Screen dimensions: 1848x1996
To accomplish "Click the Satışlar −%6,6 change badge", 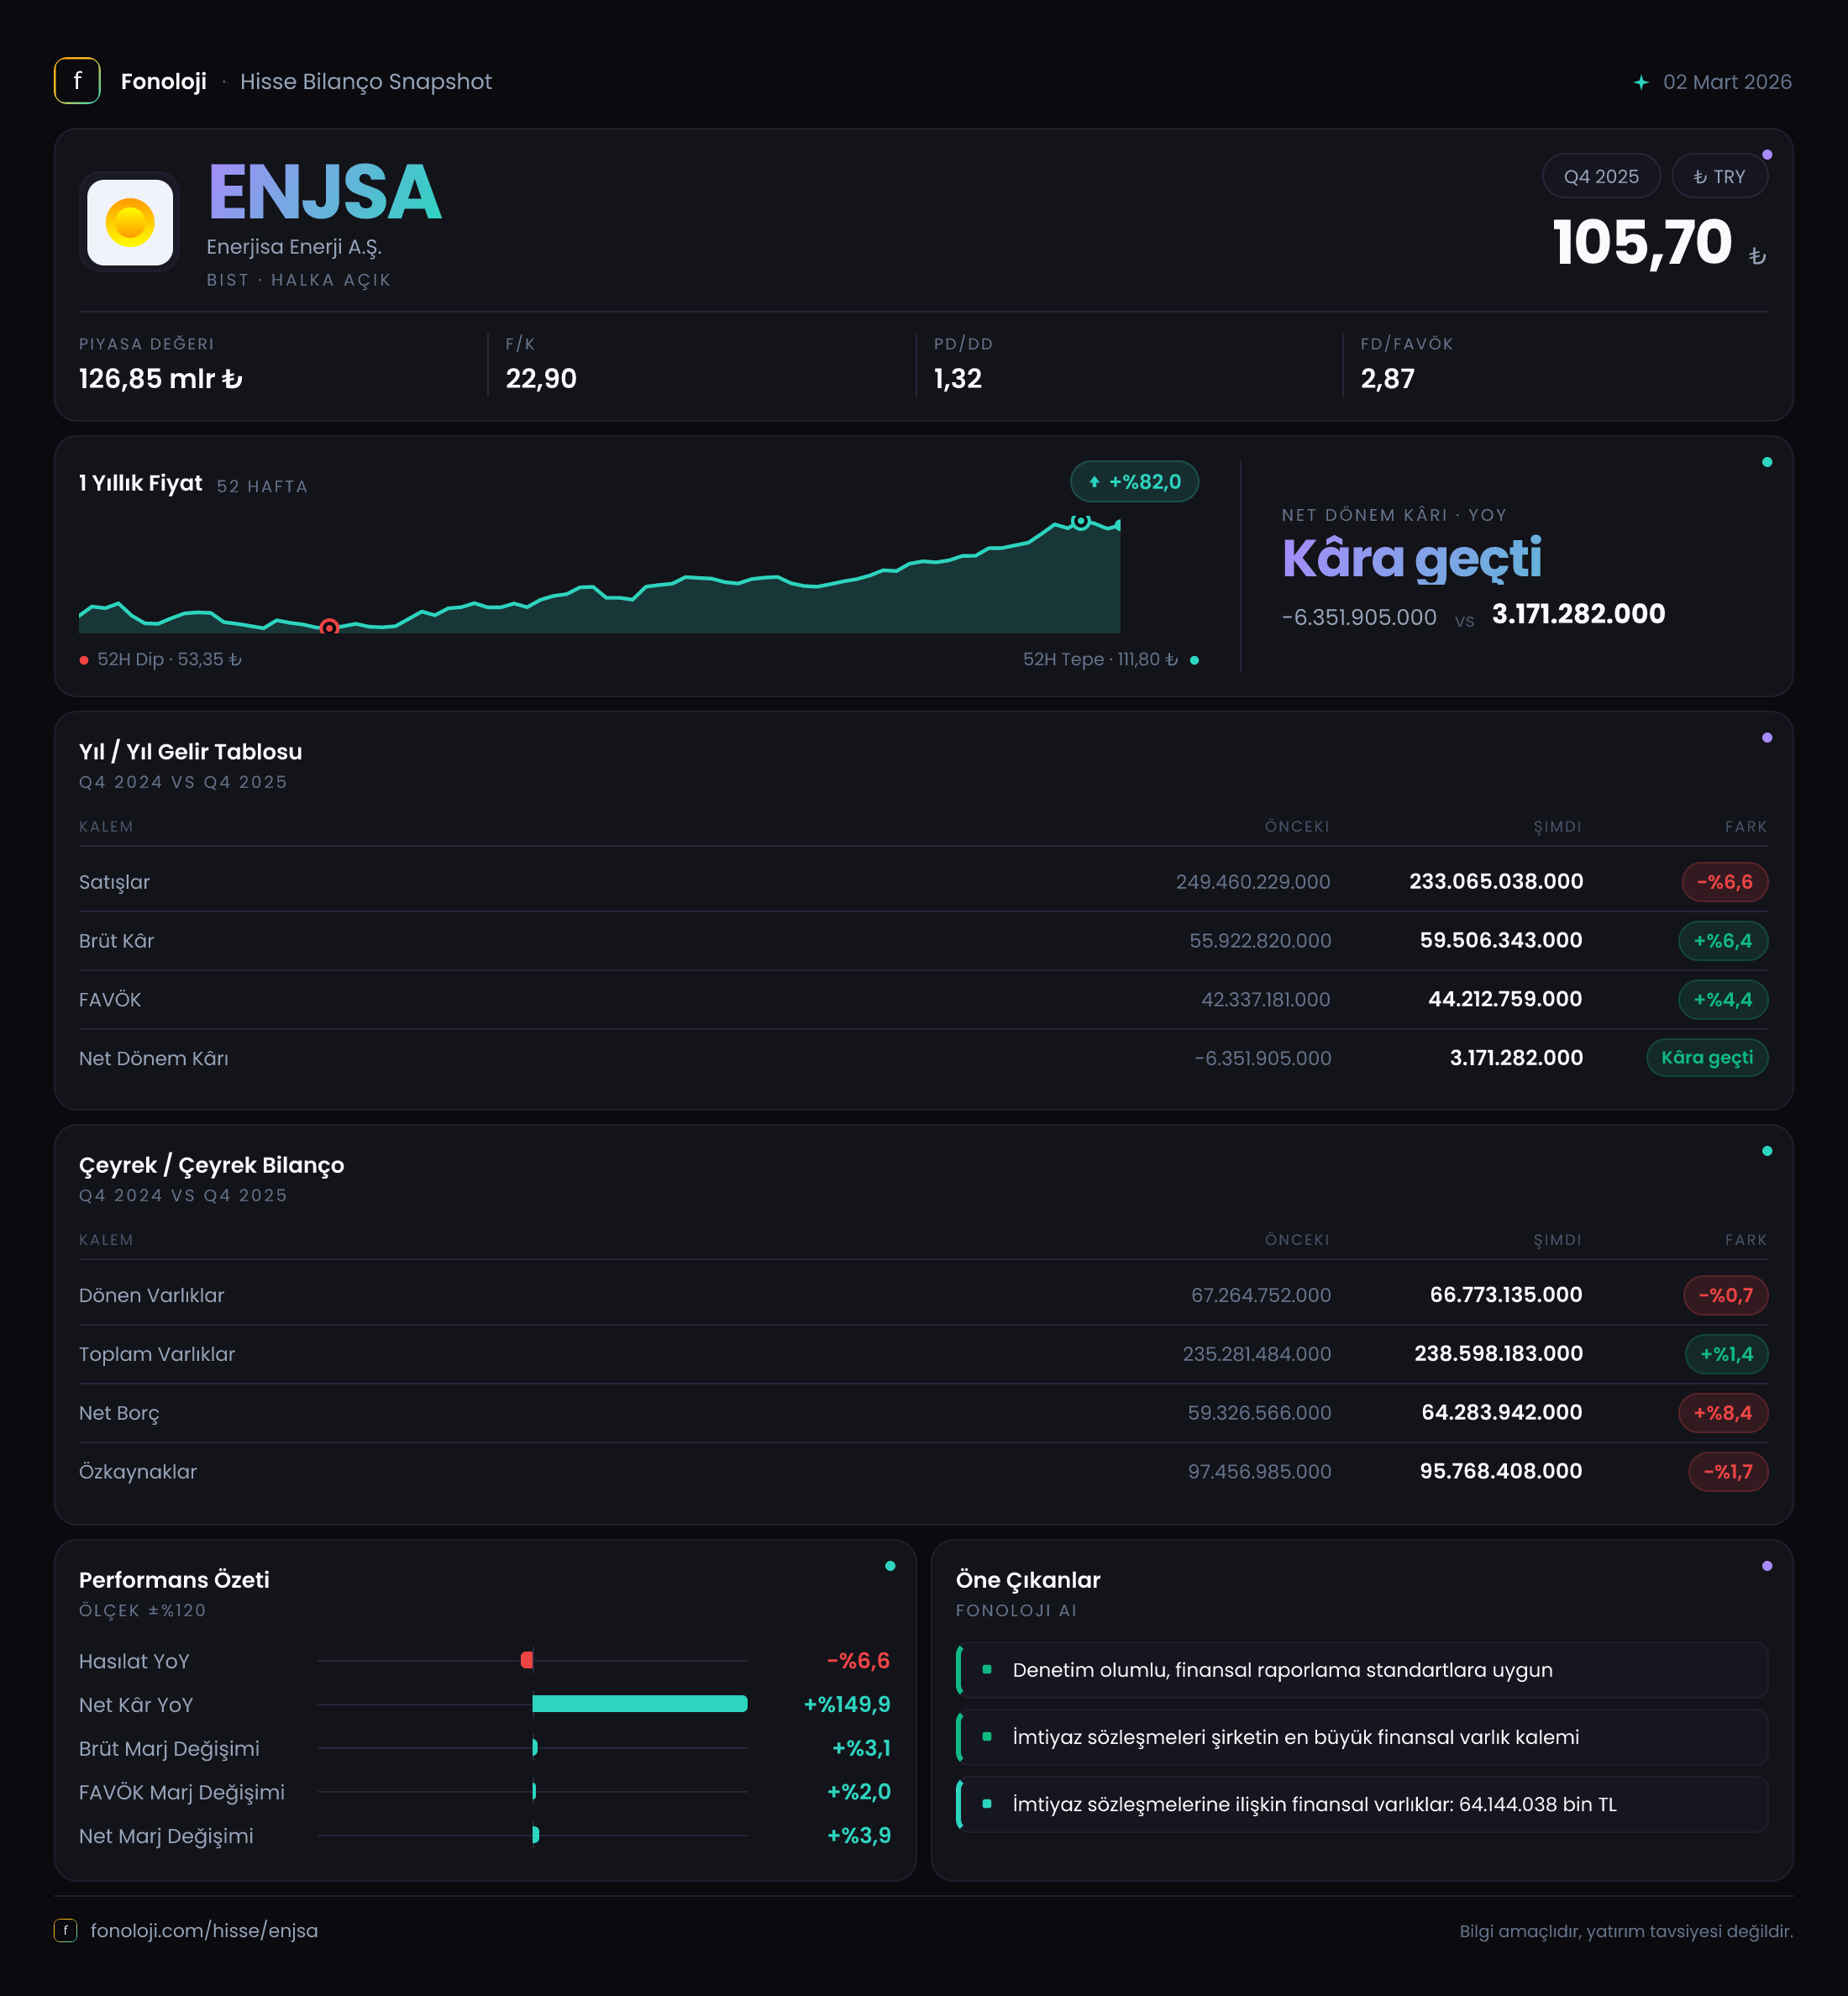I will (1725, 882).
